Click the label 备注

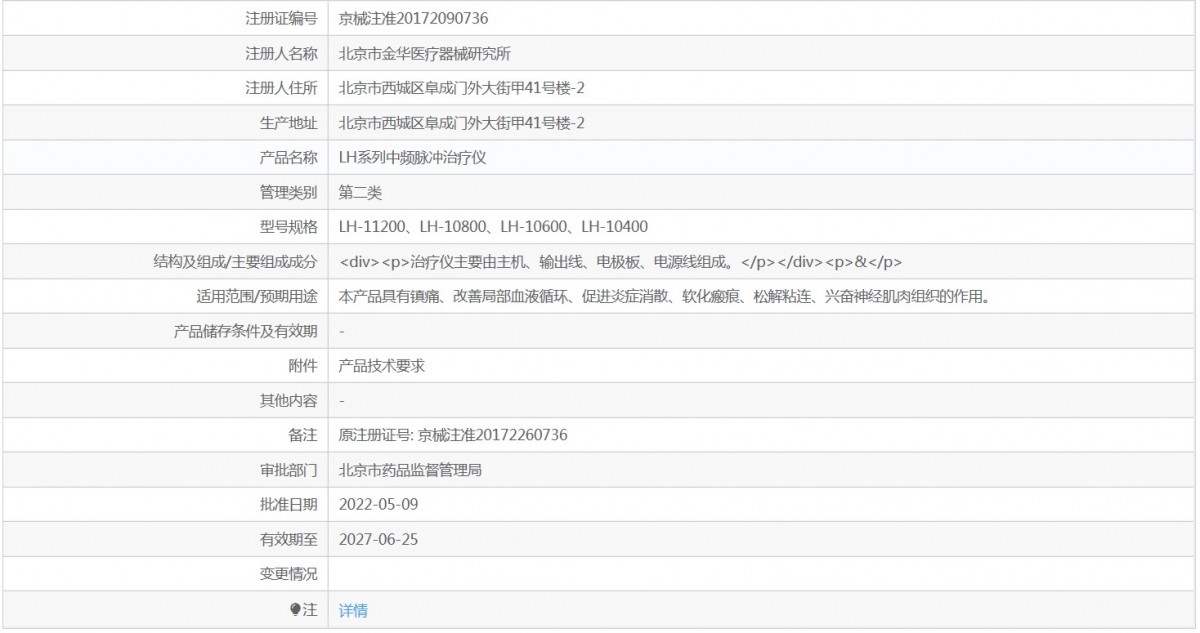click(x=303, y=435)
